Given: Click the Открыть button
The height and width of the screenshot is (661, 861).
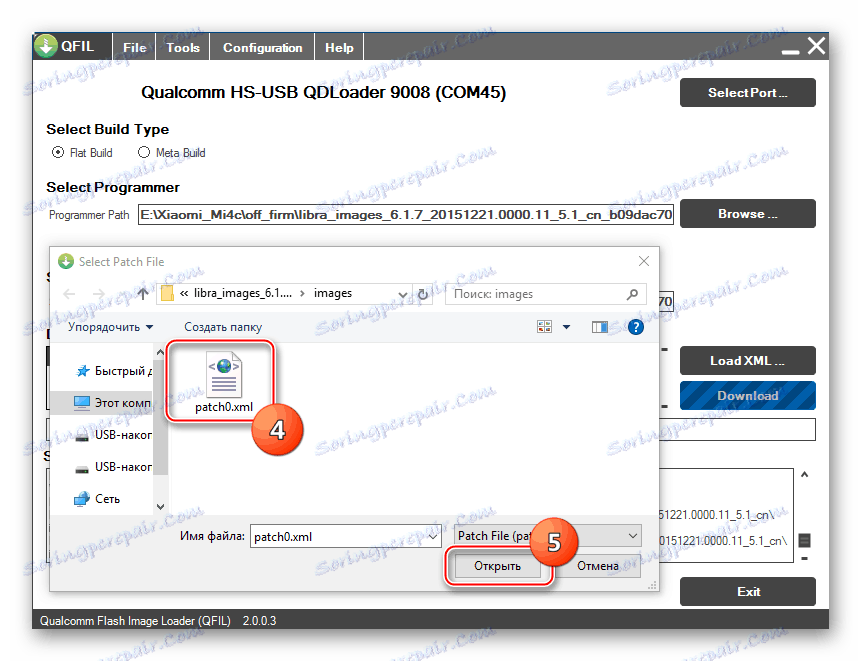Looking at the screenshot, I should 497,565.
